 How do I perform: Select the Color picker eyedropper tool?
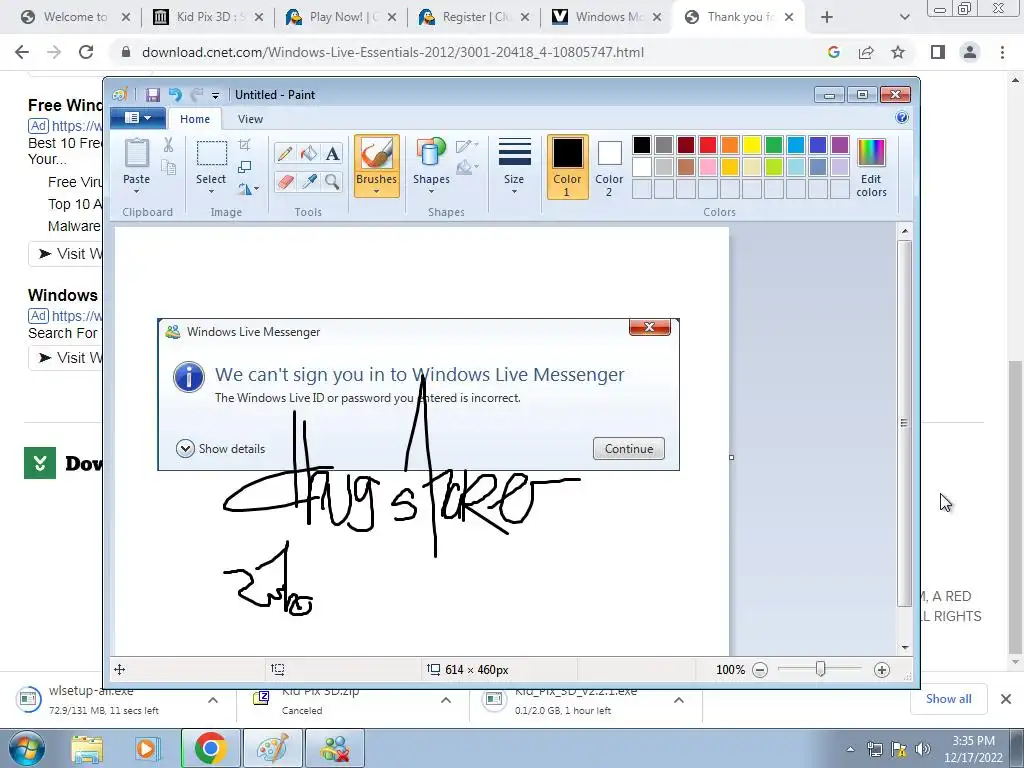308,181
